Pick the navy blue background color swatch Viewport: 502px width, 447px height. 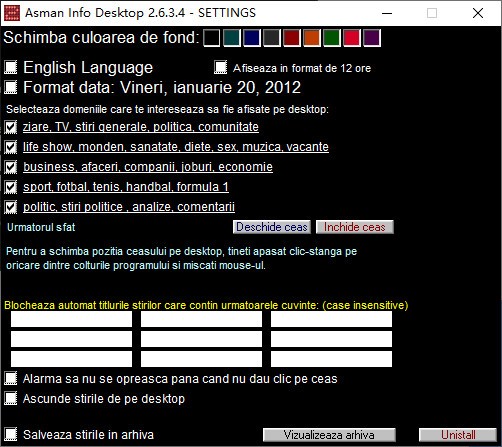coord(251,38)
